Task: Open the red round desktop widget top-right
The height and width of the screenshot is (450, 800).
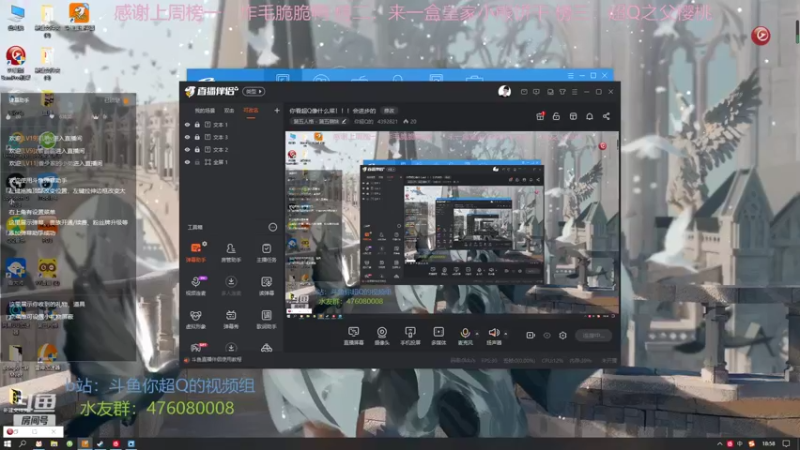Action: click(760, 35)
